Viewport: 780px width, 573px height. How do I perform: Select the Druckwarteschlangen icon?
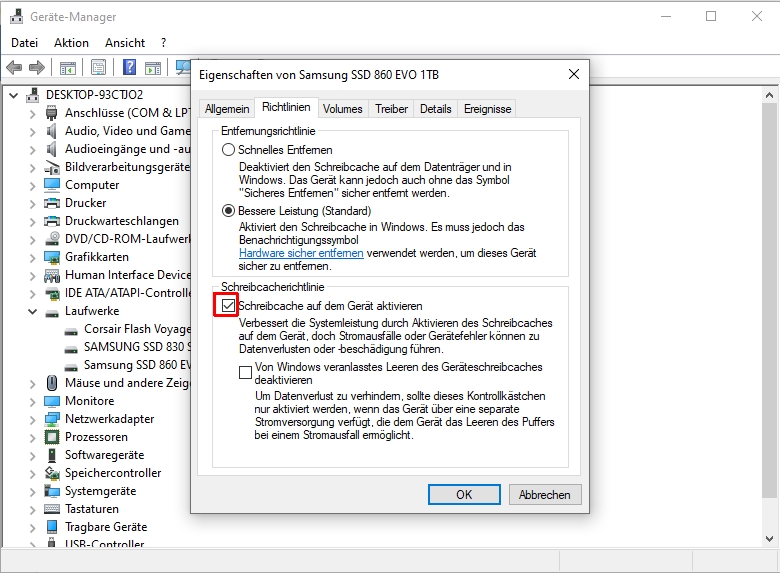click(x=52, y=221)
